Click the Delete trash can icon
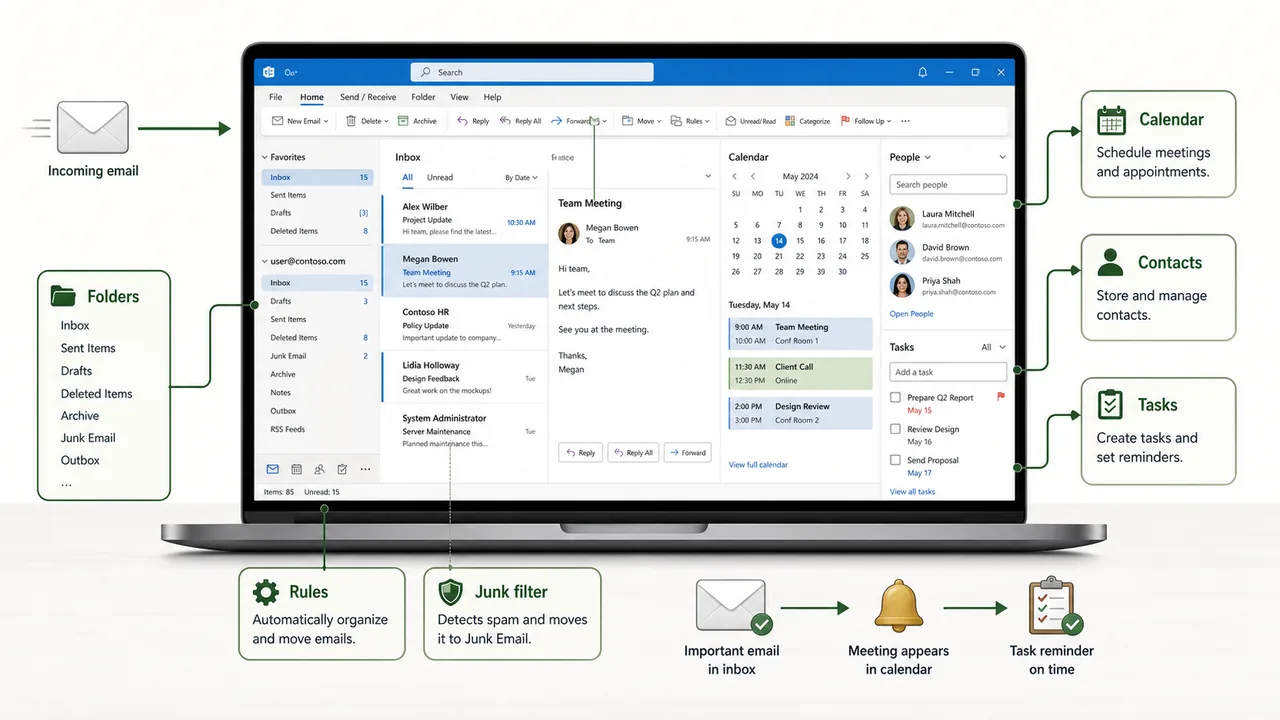 pos(351,121)
